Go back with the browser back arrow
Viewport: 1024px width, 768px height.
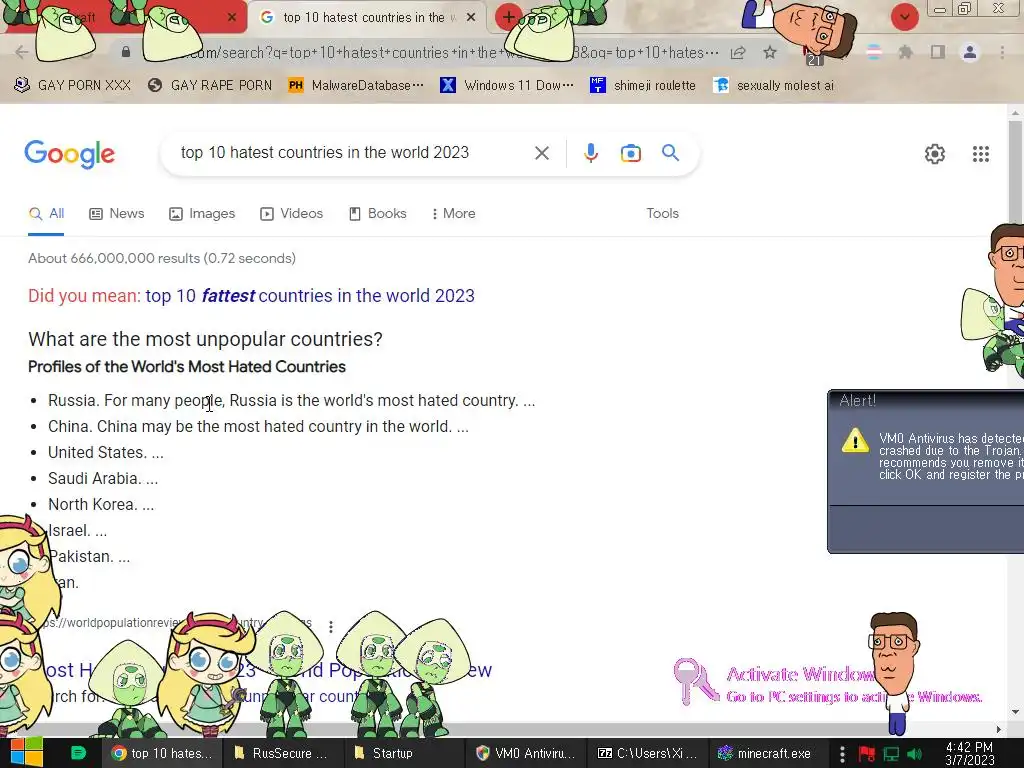22,52
